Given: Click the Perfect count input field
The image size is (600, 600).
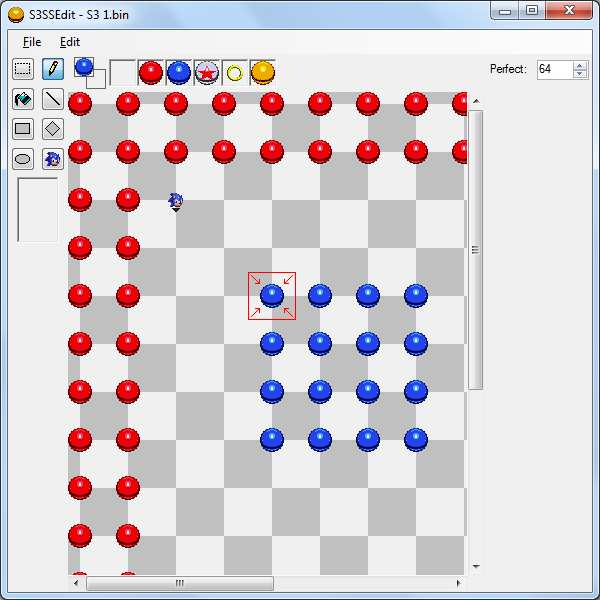Looking at the screenshot, I should (555, 70).
